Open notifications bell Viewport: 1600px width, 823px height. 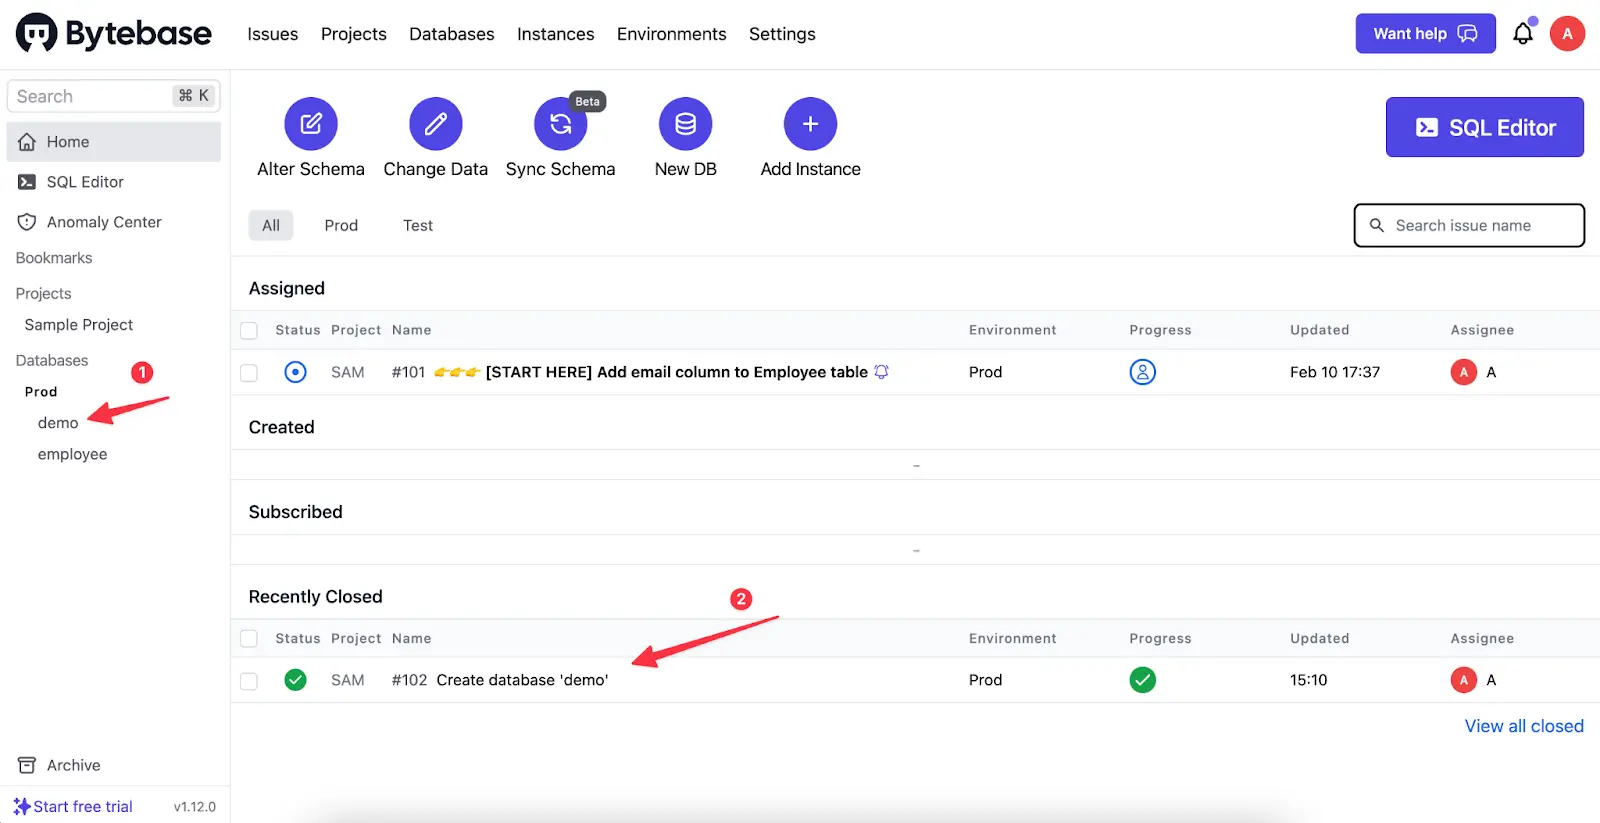(x=1523, y=33)
